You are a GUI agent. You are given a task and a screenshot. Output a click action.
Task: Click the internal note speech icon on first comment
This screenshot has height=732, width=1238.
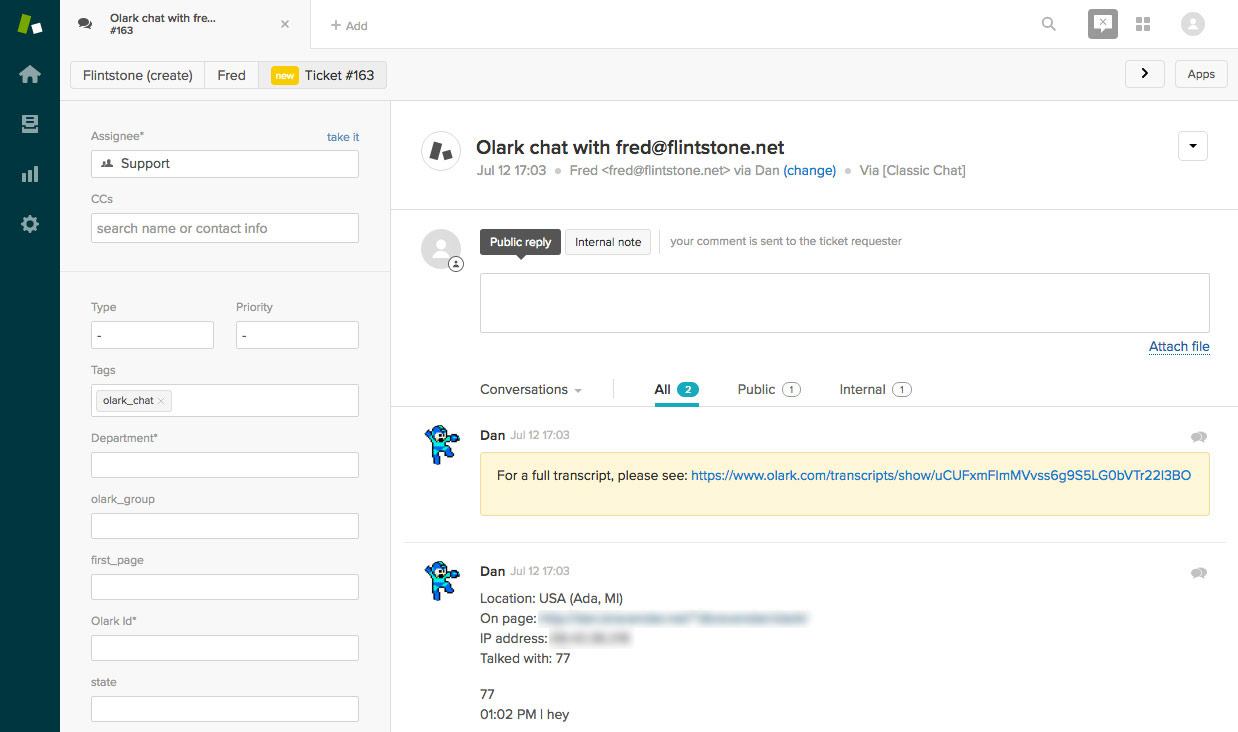tap(1198, 437)
